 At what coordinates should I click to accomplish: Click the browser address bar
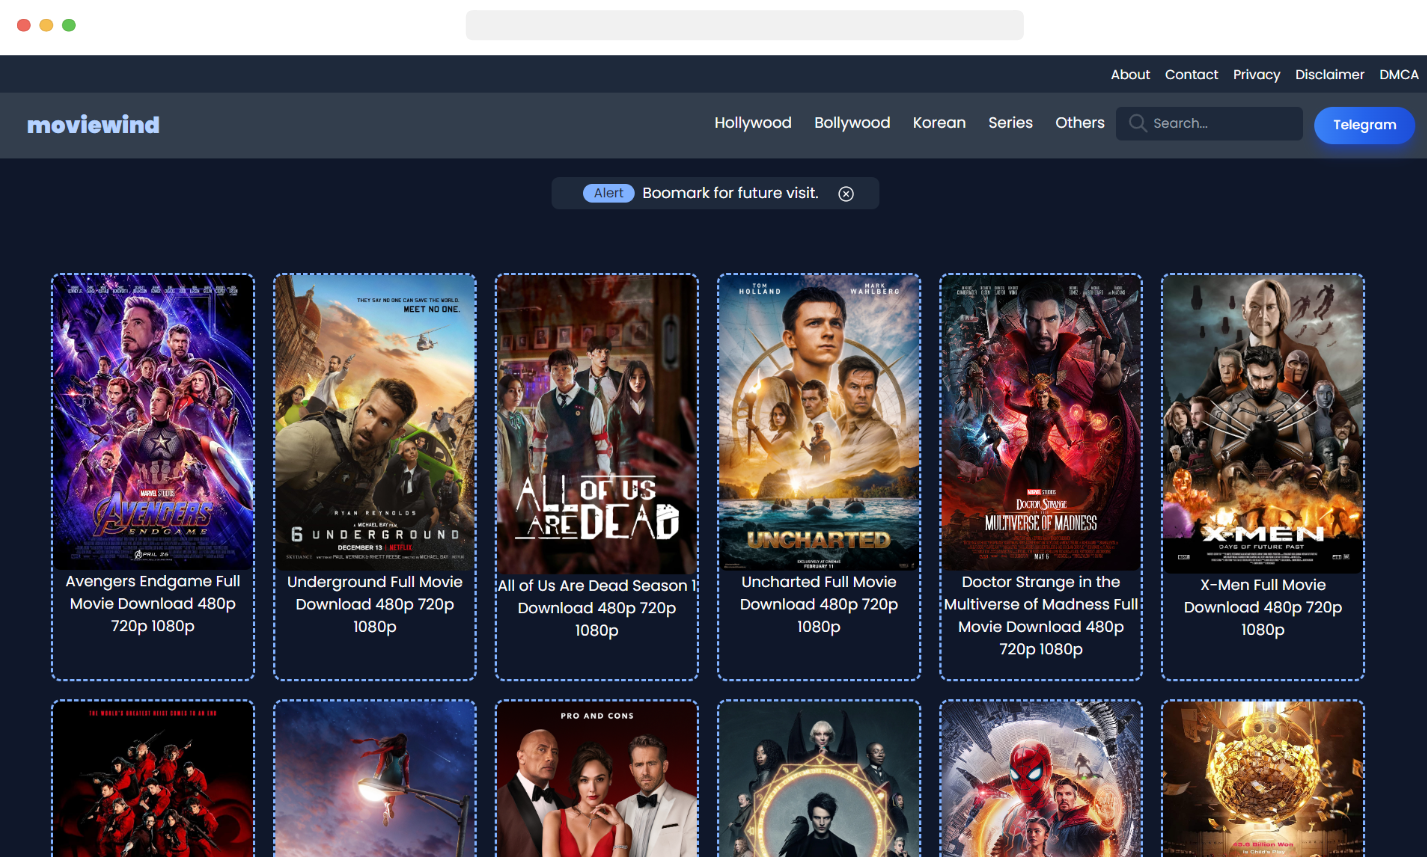[745, 25]
